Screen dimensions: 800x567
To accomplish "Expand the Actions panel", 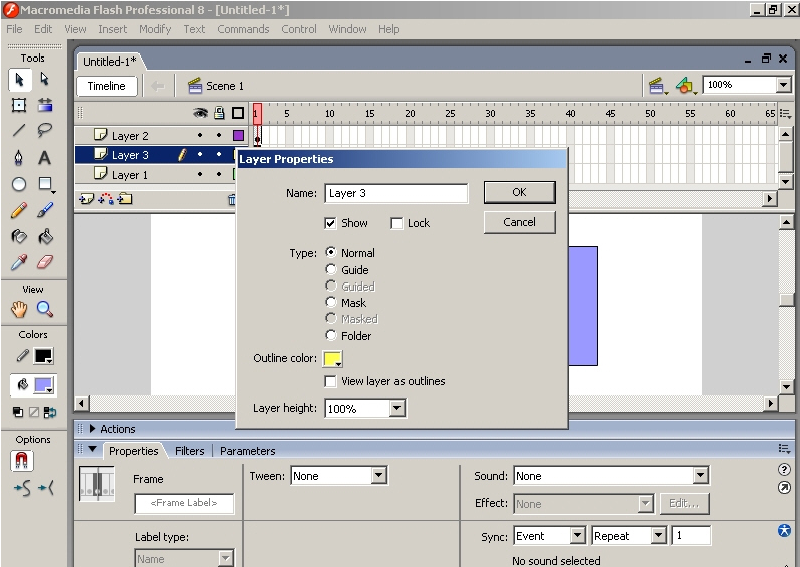I will (x=92, y=429).
